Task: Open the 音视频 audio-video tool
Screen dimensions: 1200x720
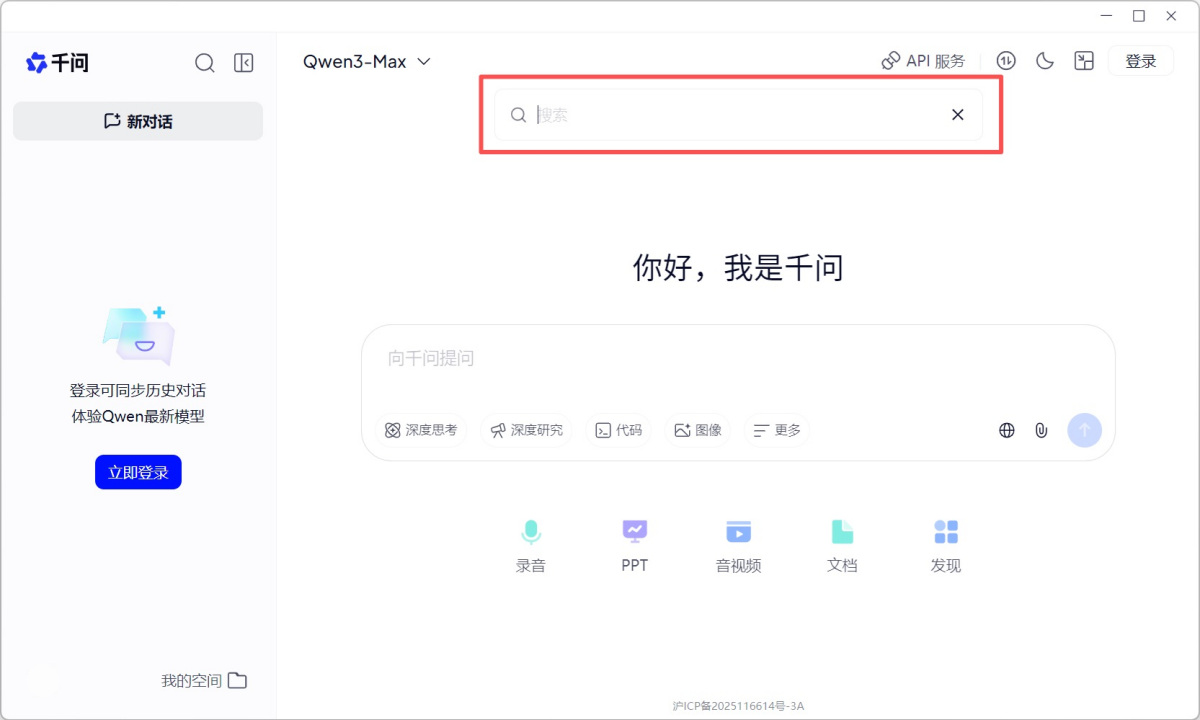Action: click(x=738, y=546)
